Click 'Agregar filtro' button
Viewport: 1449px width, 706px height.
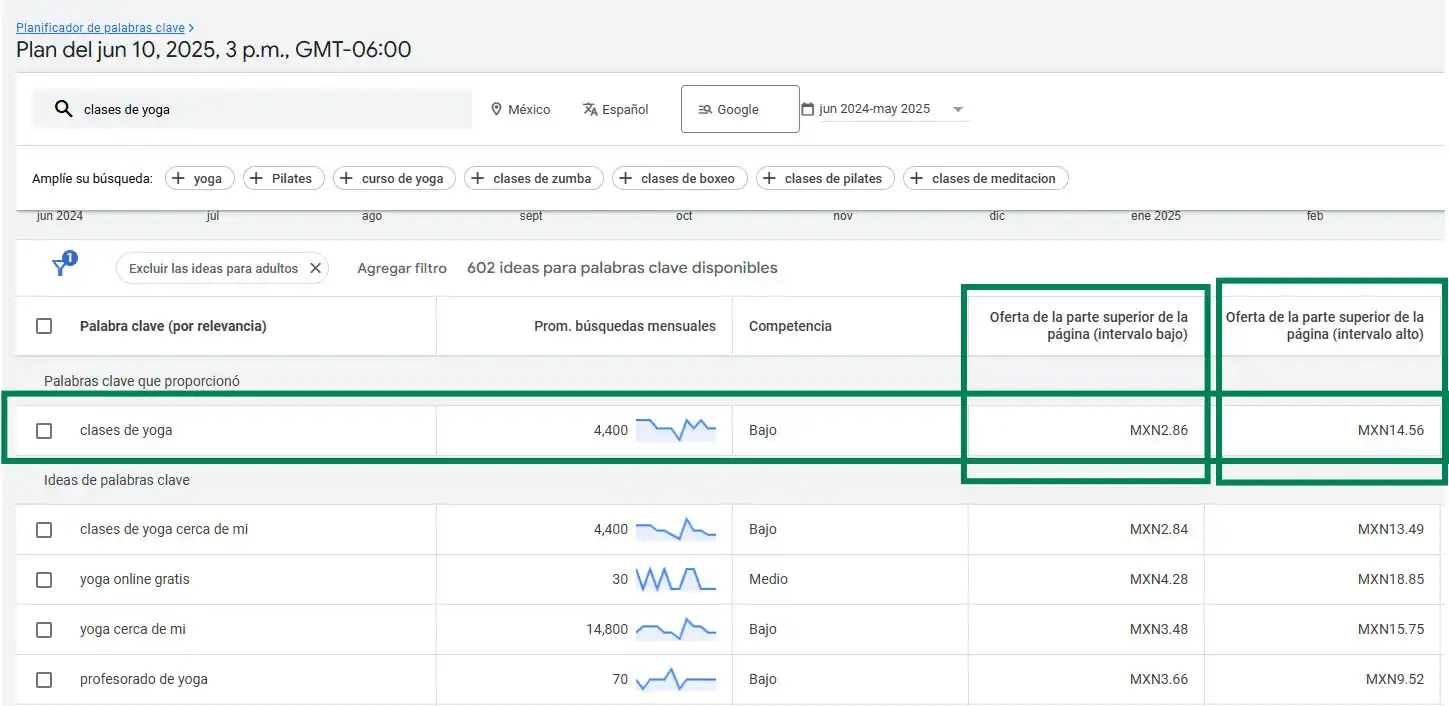pos(402,268)
